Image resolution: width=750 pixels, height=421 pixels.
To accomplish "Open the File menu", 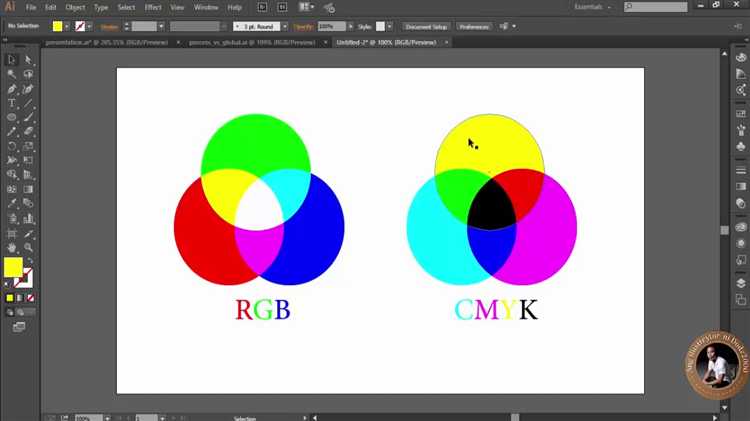I will pos(31,8).
